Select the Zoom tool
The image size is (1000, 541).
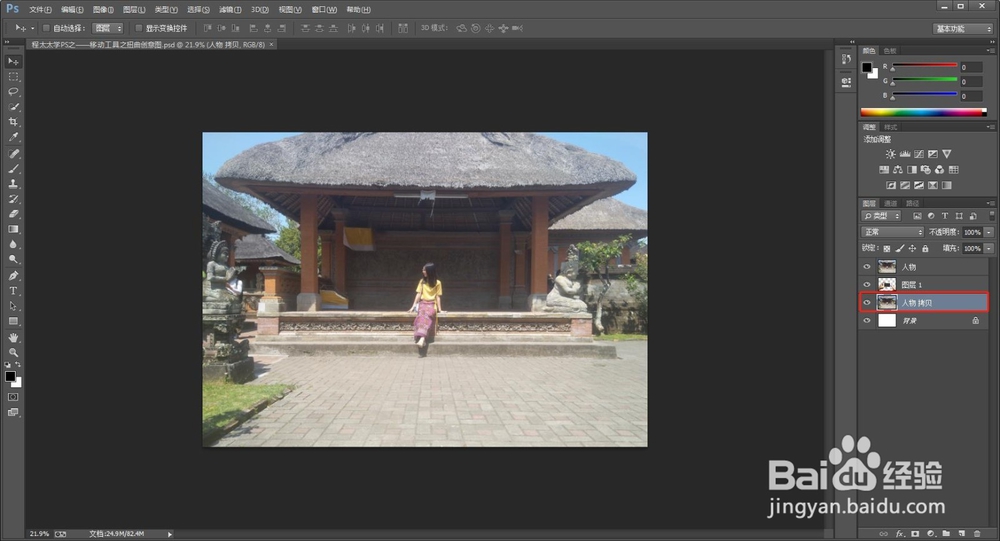click(x=13, y=353)
